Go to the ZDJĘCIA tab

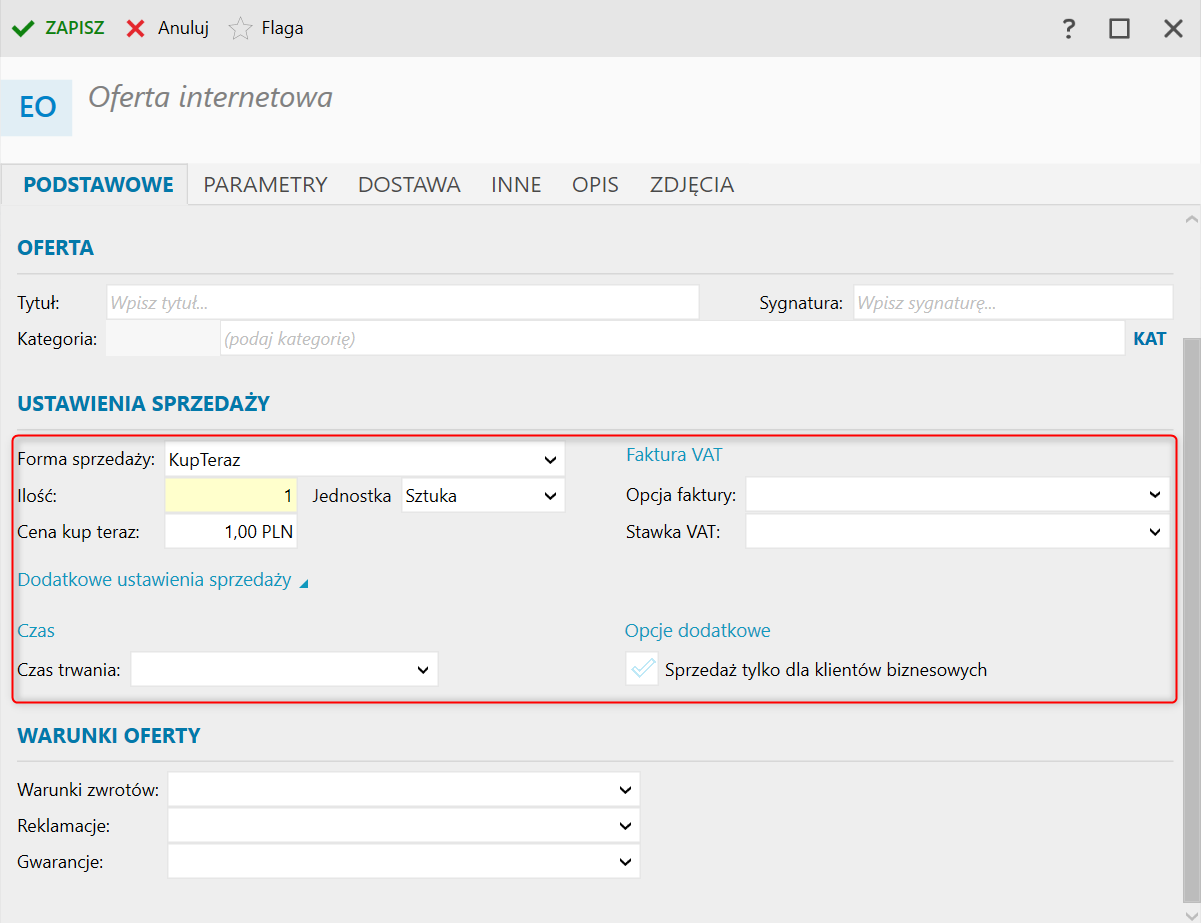(x=692, y=185)
